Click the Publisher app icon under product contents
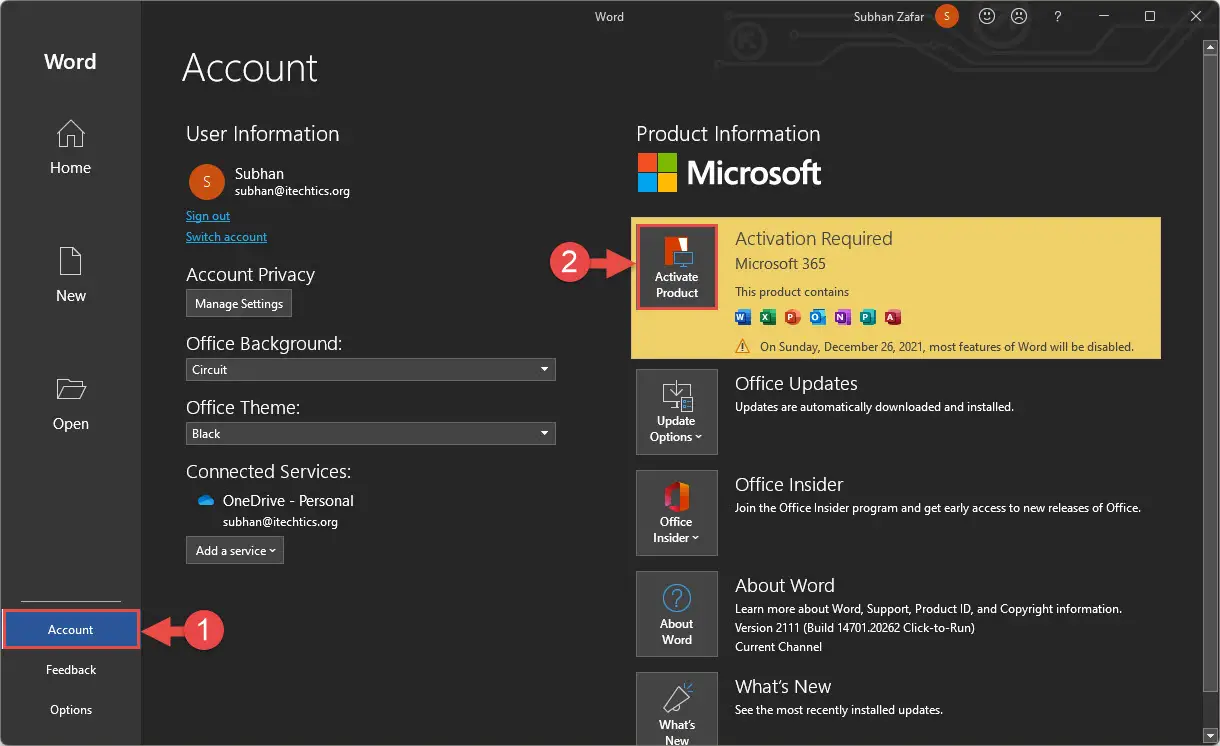The height and width of the screenshot is (746, 1220). [x=868, y=318]
